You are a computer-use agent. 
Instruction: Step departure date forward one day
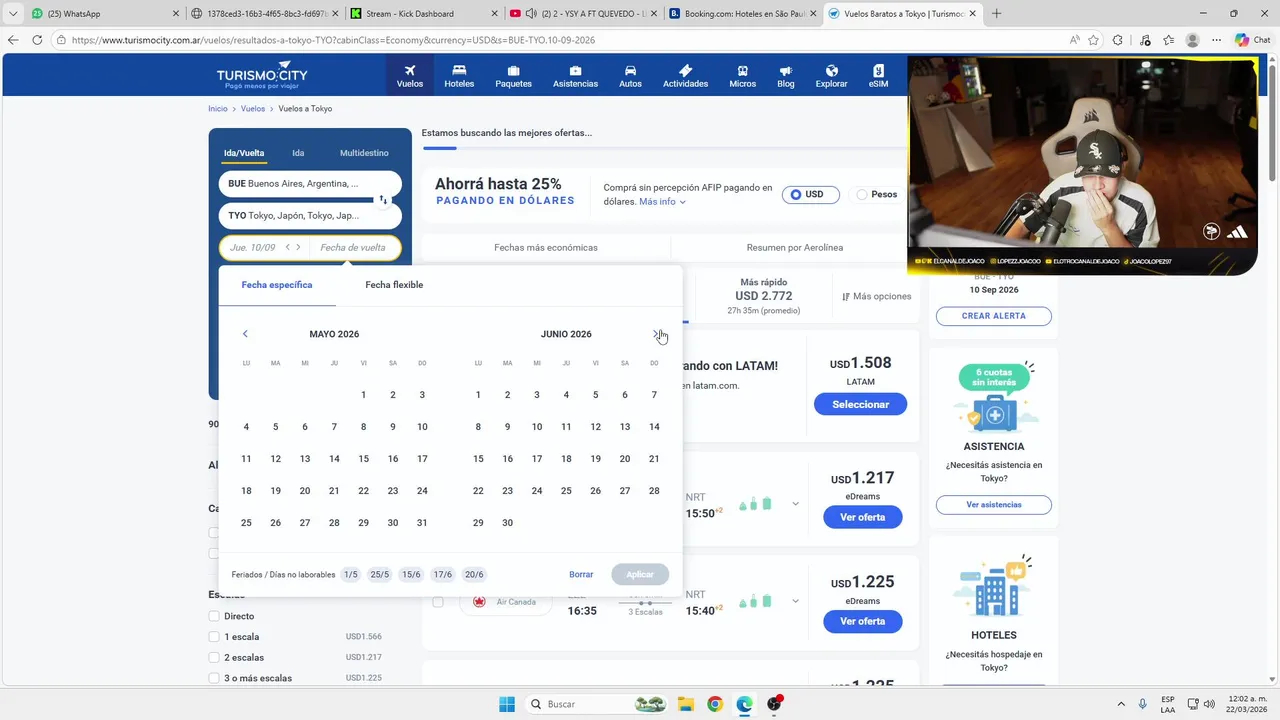tap(298, 247)
